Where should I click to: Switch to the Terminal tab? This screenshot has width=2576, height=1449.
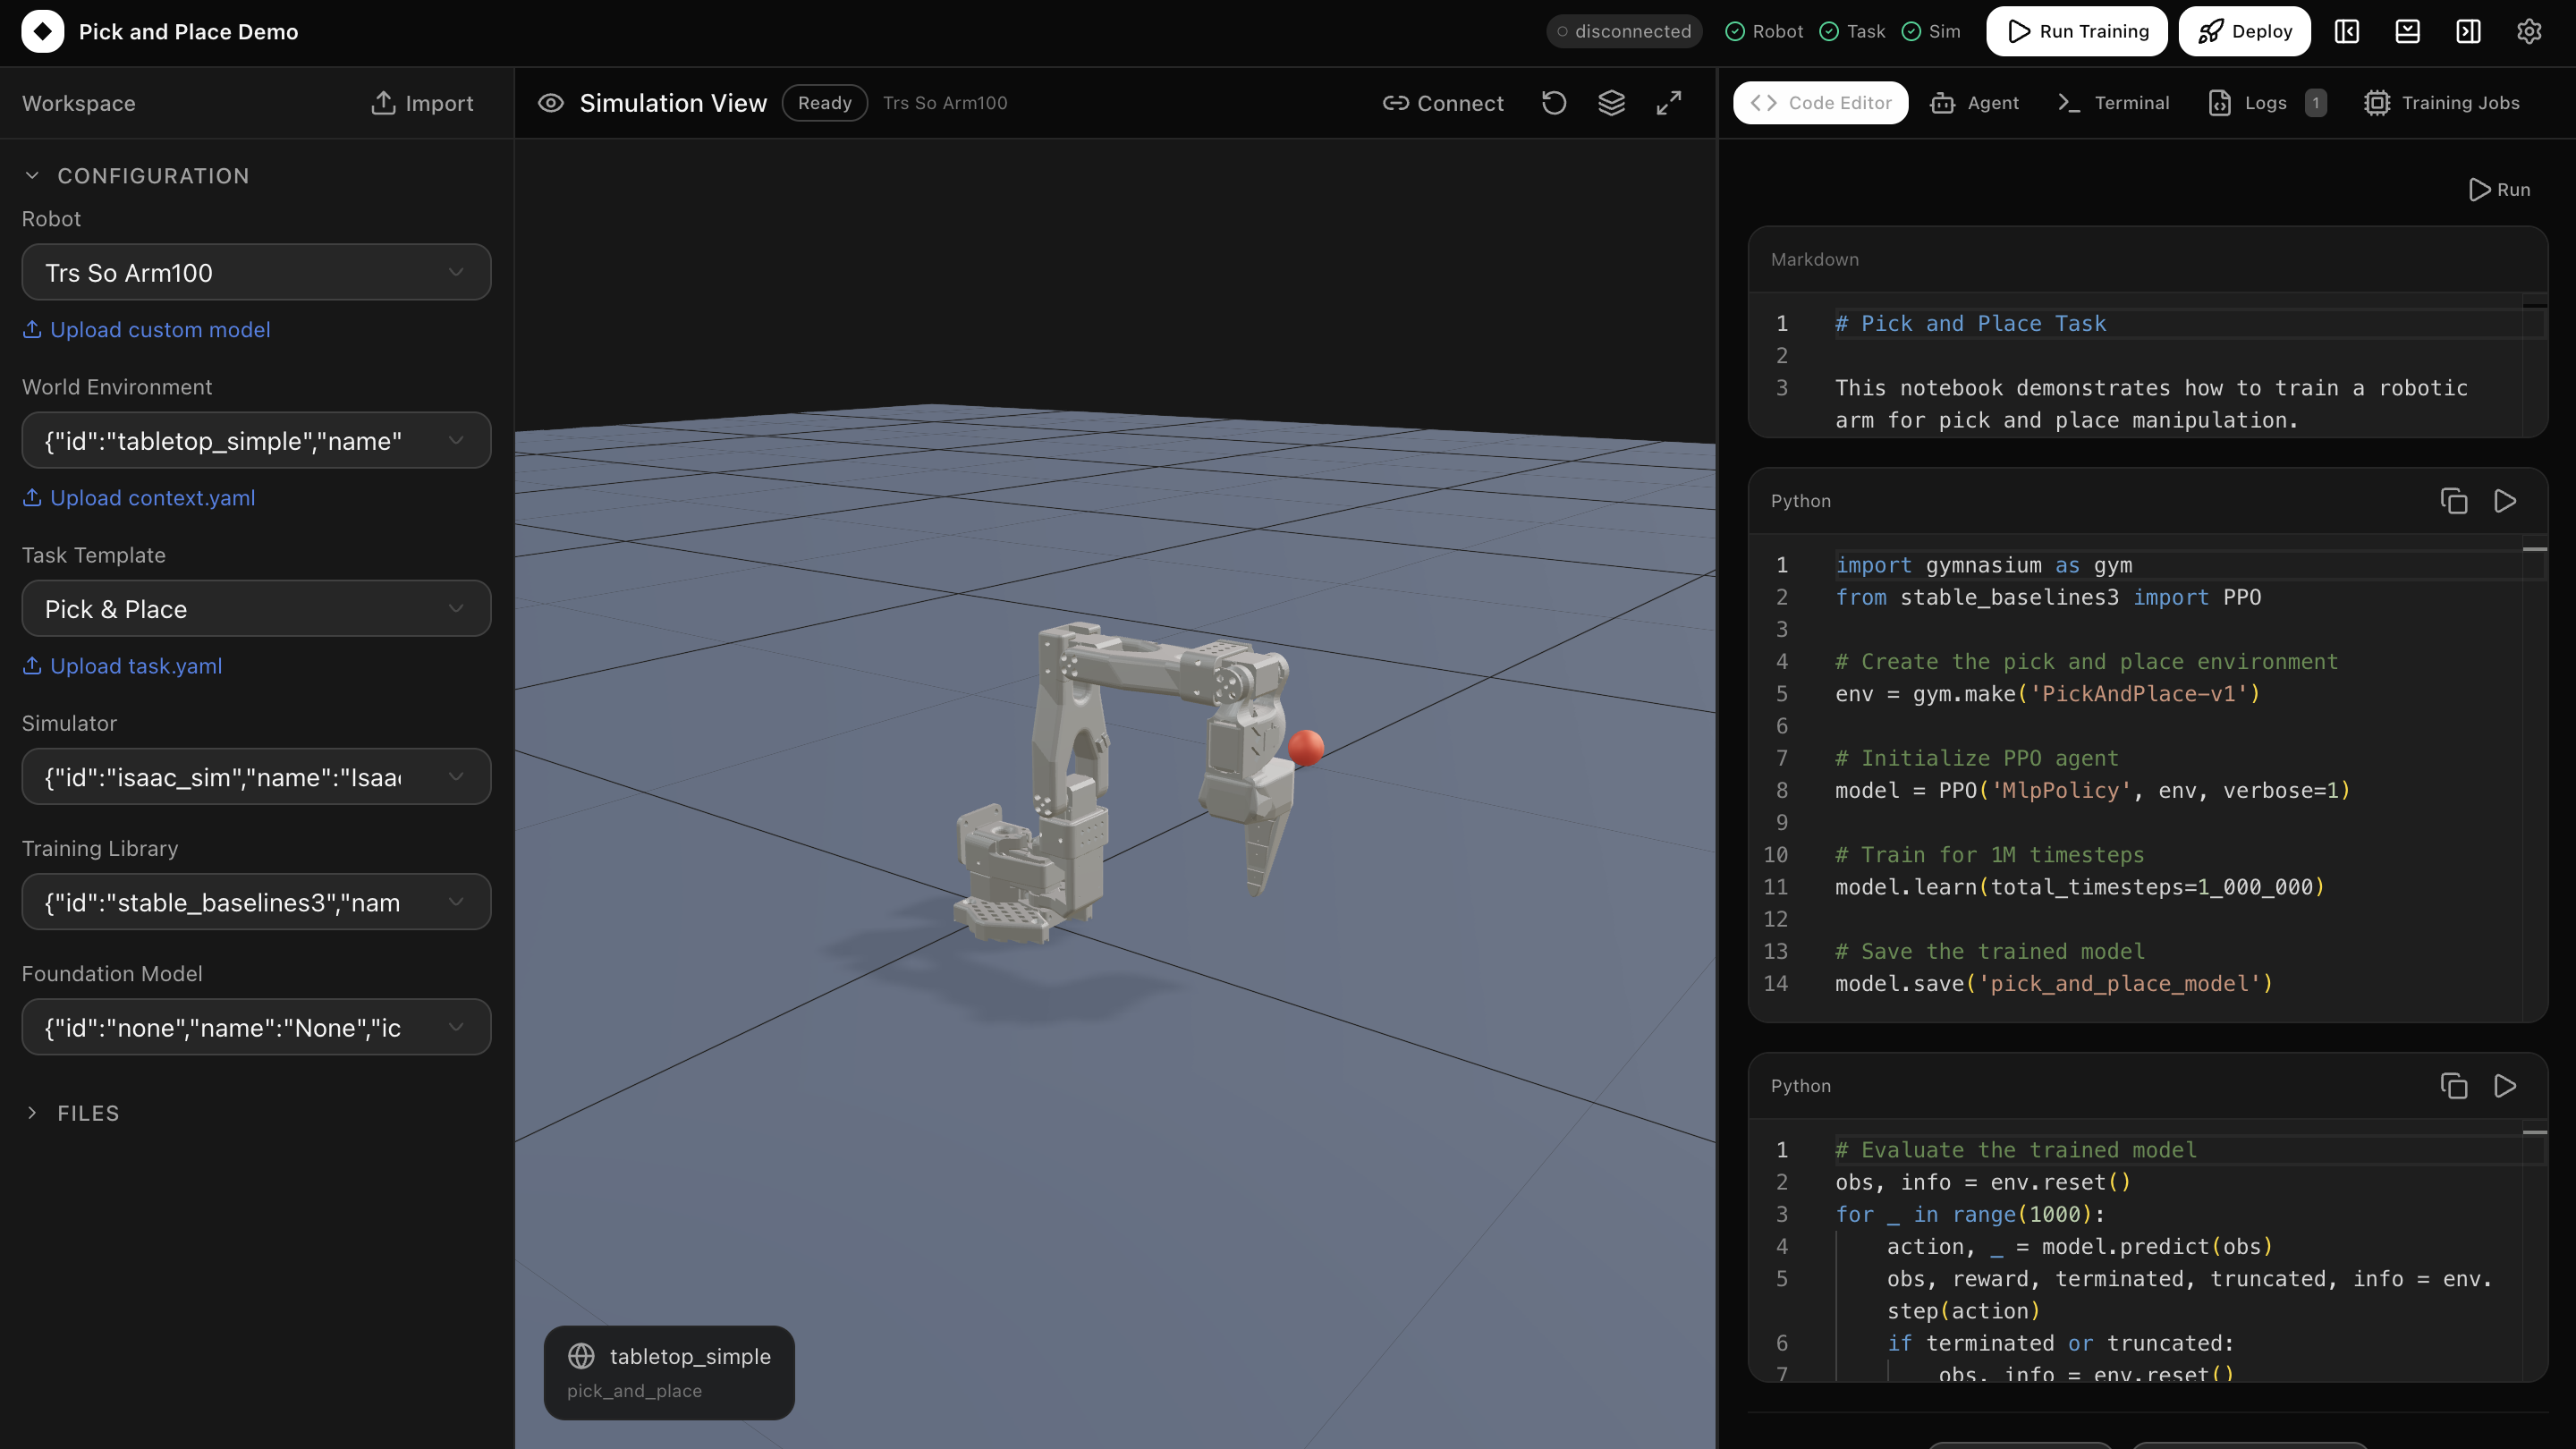coord(2112,102)
